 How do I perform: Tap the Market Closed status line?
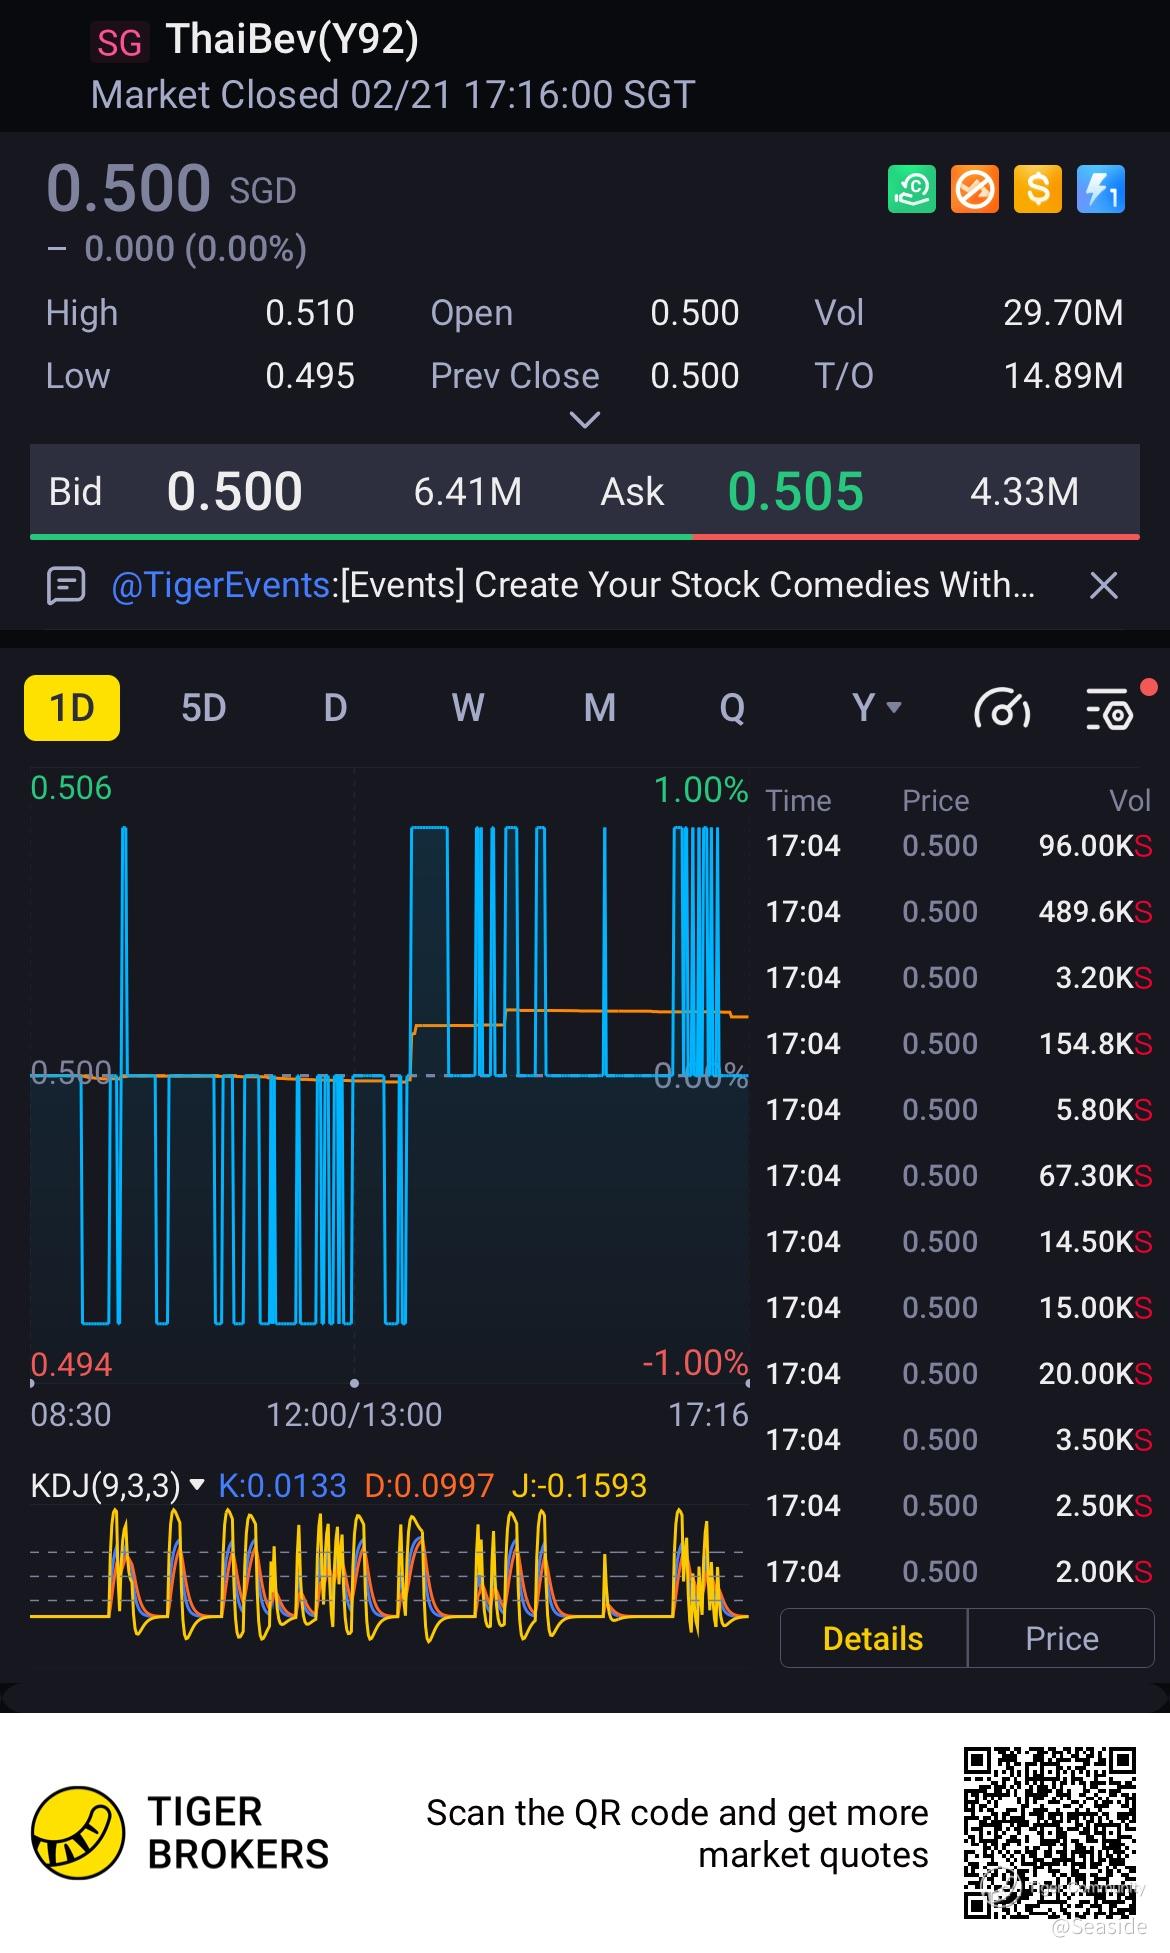393,95
